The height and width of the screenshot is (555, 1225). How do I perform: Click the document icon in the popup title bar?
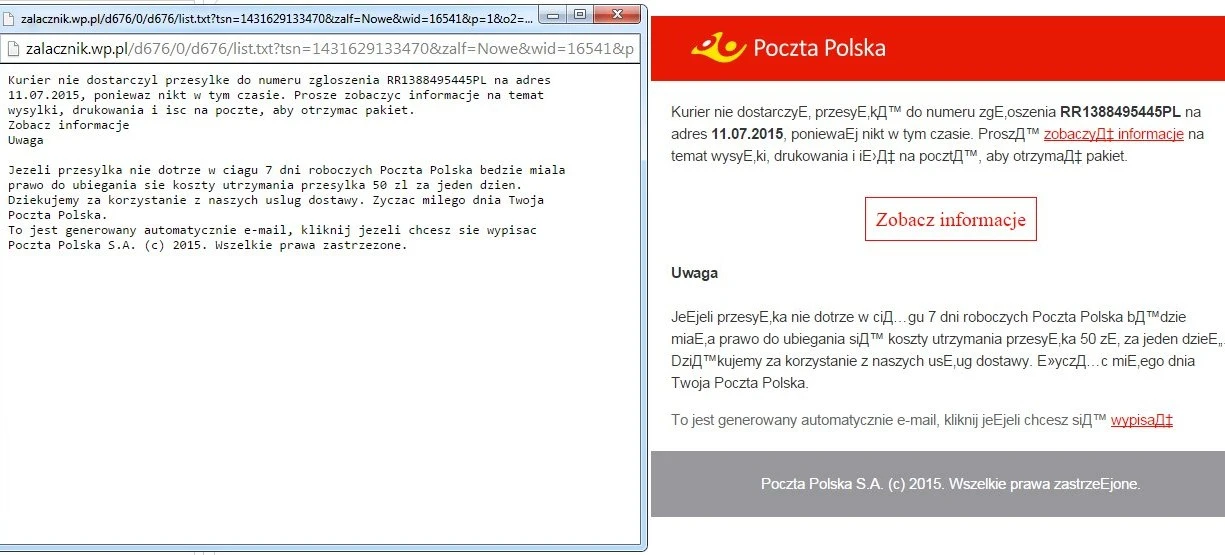[9, 17]
